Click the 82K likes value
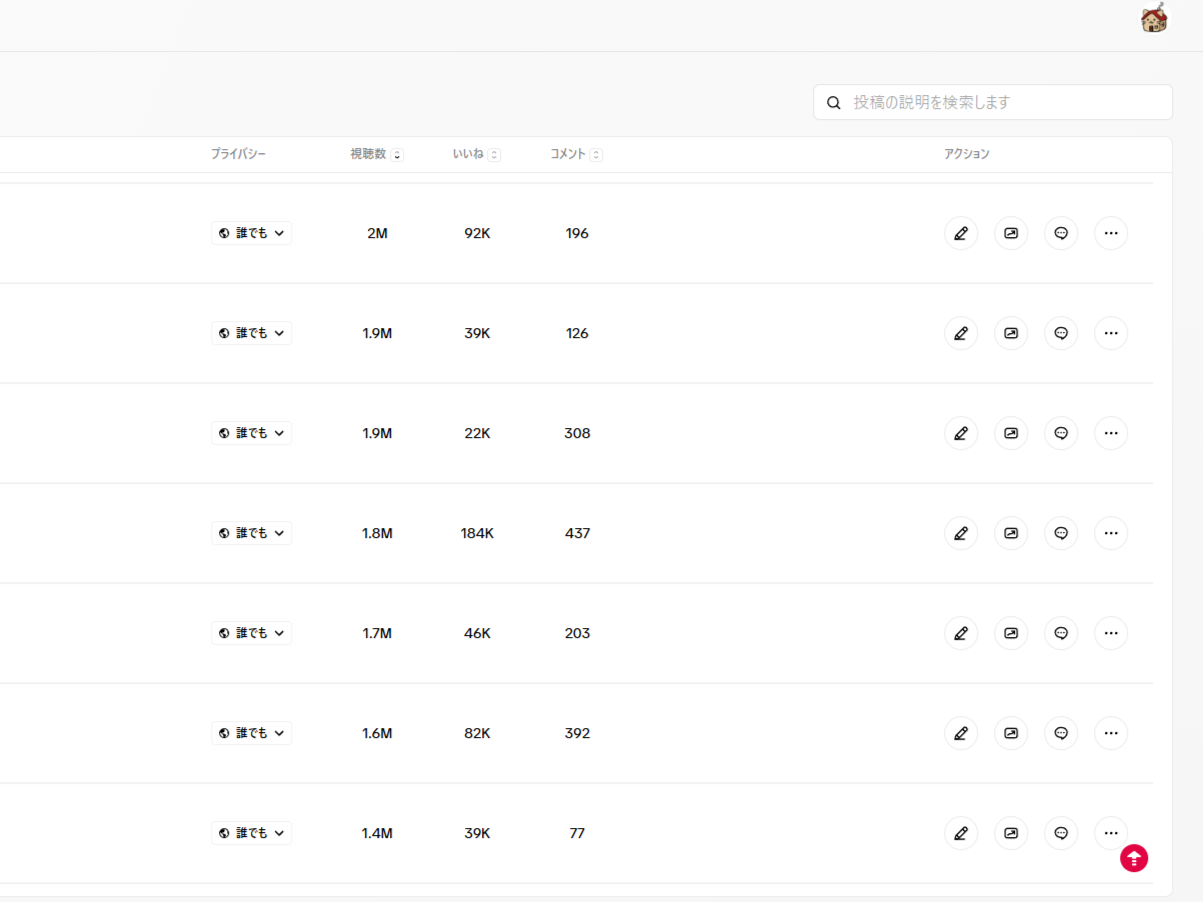This screenshot has height=902, width=1203. (477, 733)
